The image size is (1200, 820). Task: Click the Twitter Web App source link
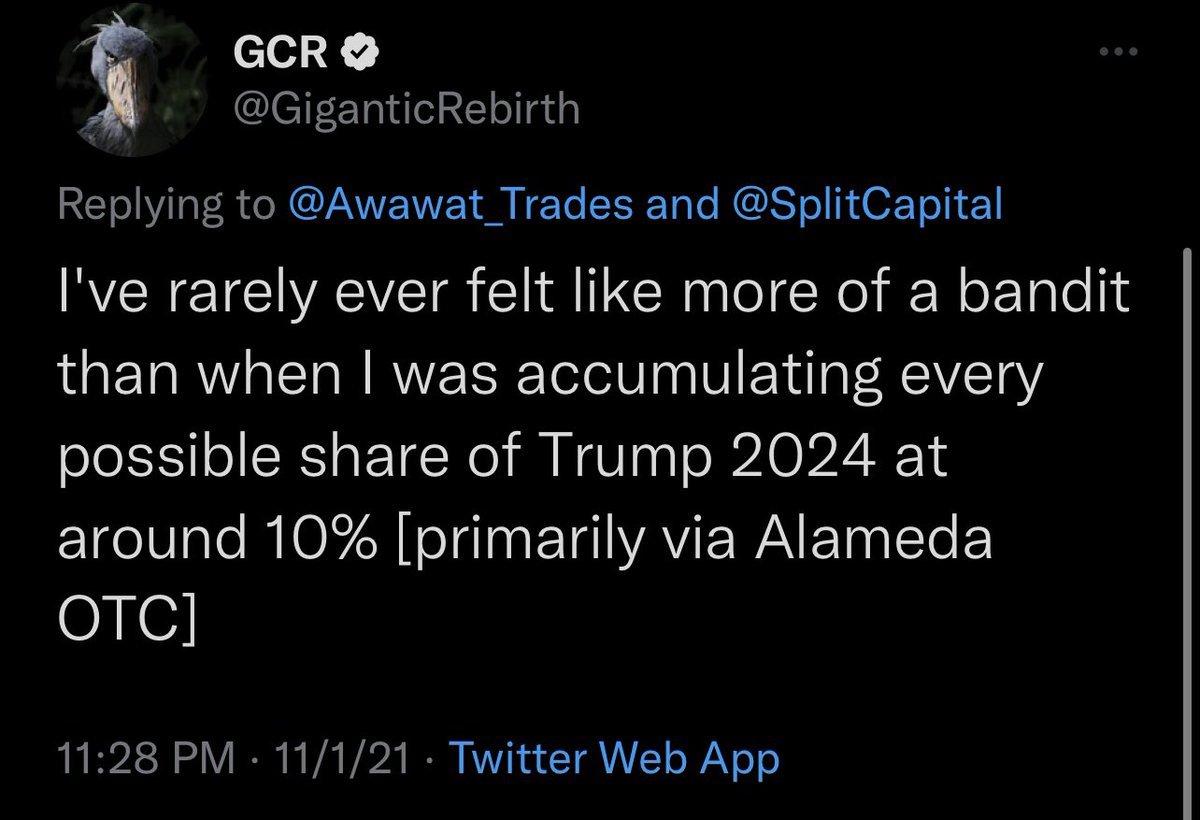pos(614,760)
